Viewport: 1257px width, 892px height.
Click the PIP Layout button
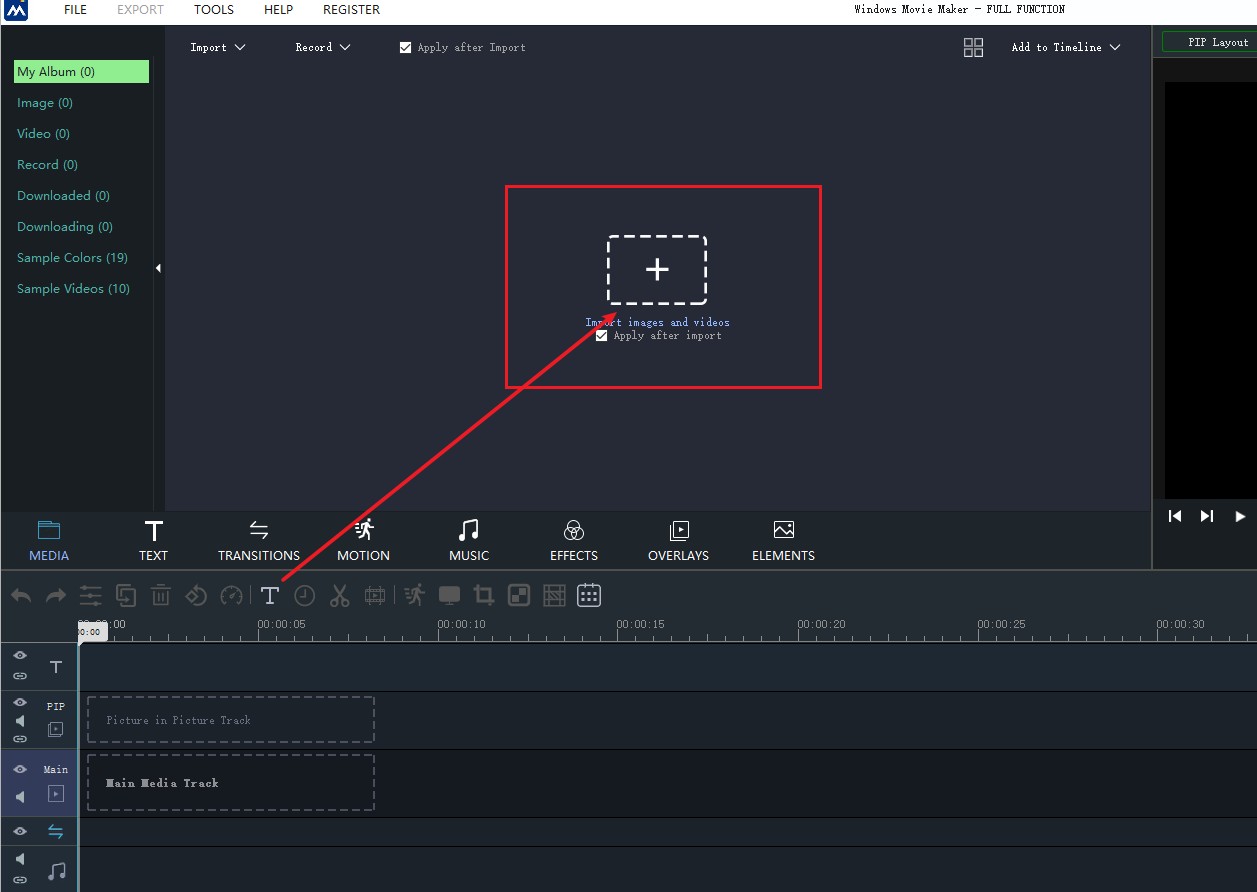tap(1210, 42)
